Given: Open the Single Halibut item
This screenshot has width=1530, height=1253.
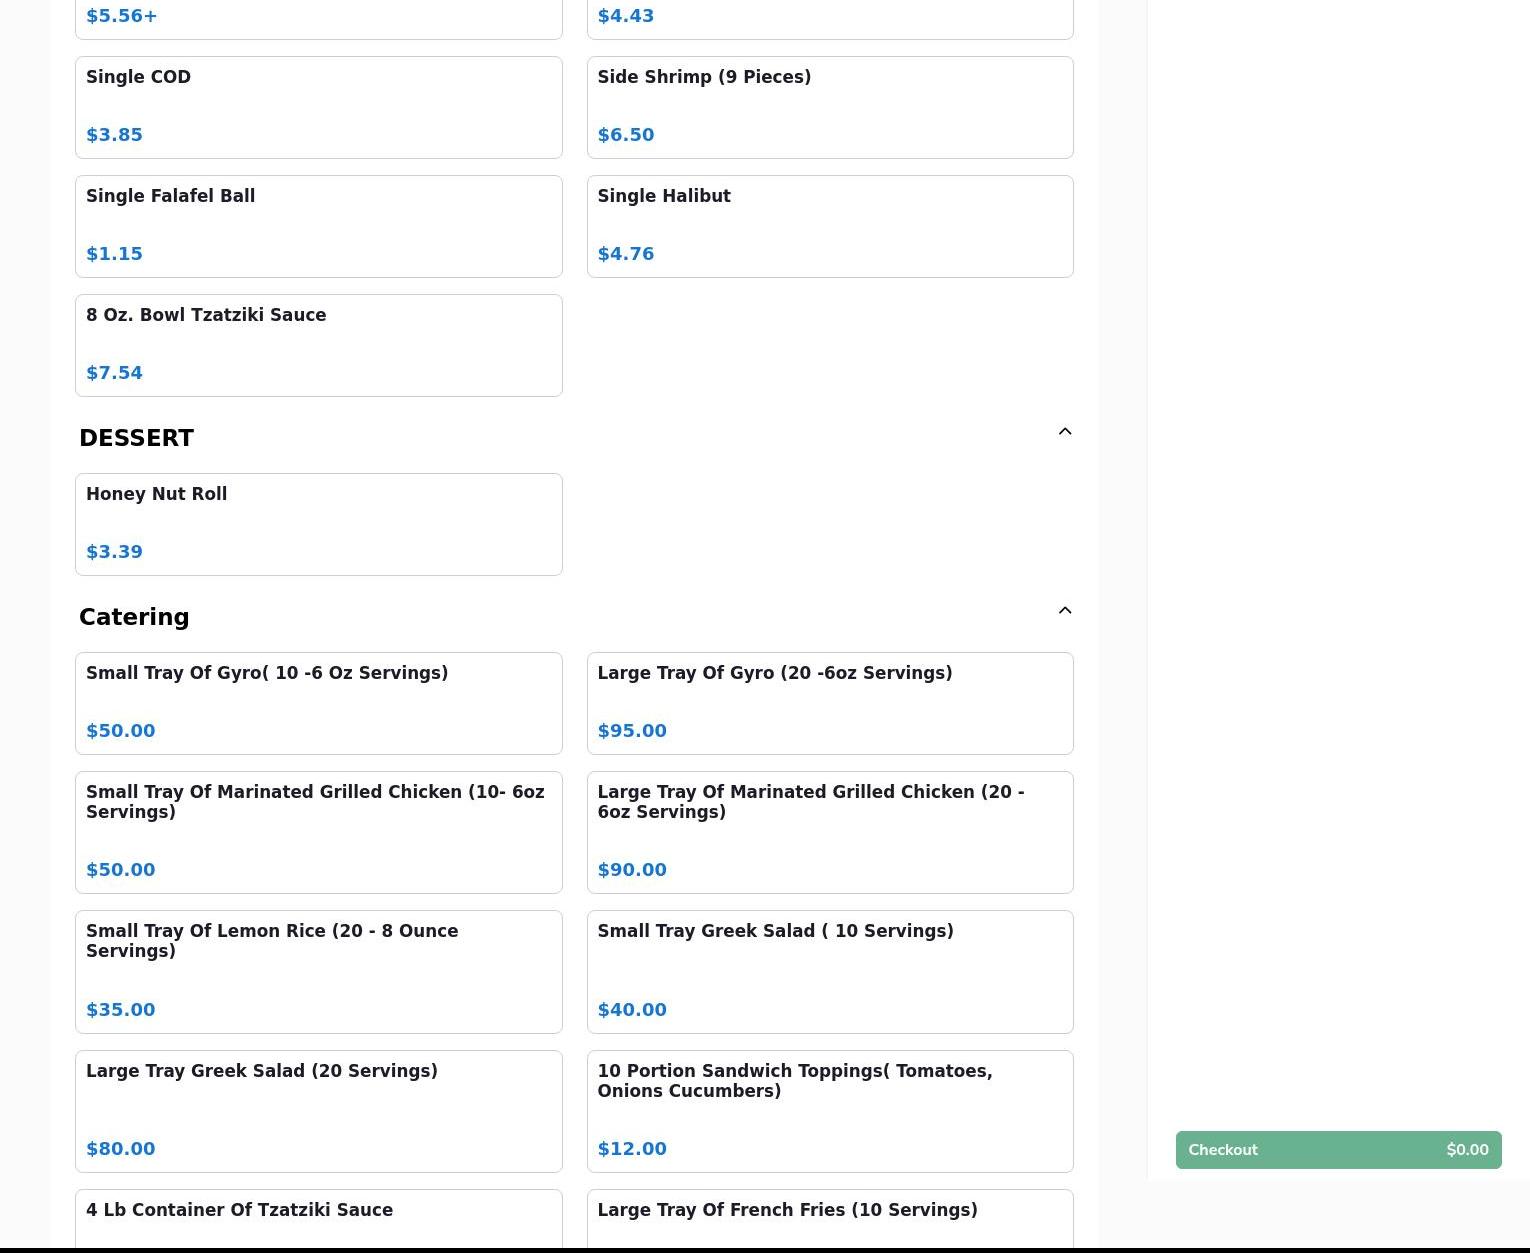Looking at the screenshot, I should (829, 226).
